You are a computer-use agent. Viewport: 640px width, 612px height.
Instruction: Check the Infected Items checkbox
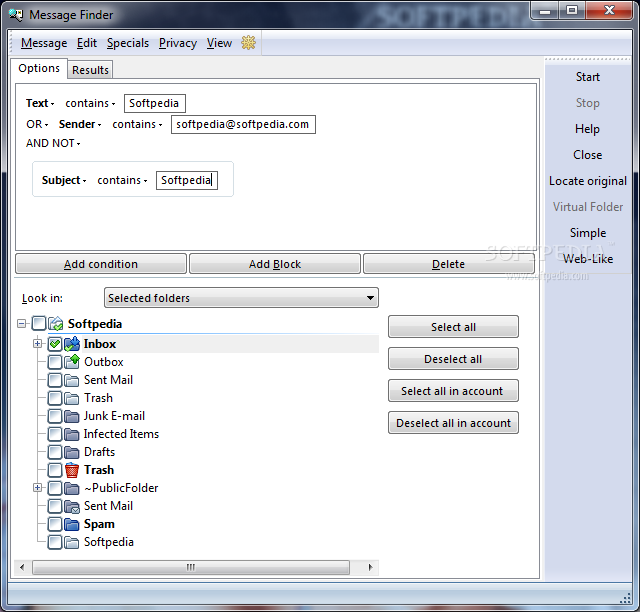point(55,434)
